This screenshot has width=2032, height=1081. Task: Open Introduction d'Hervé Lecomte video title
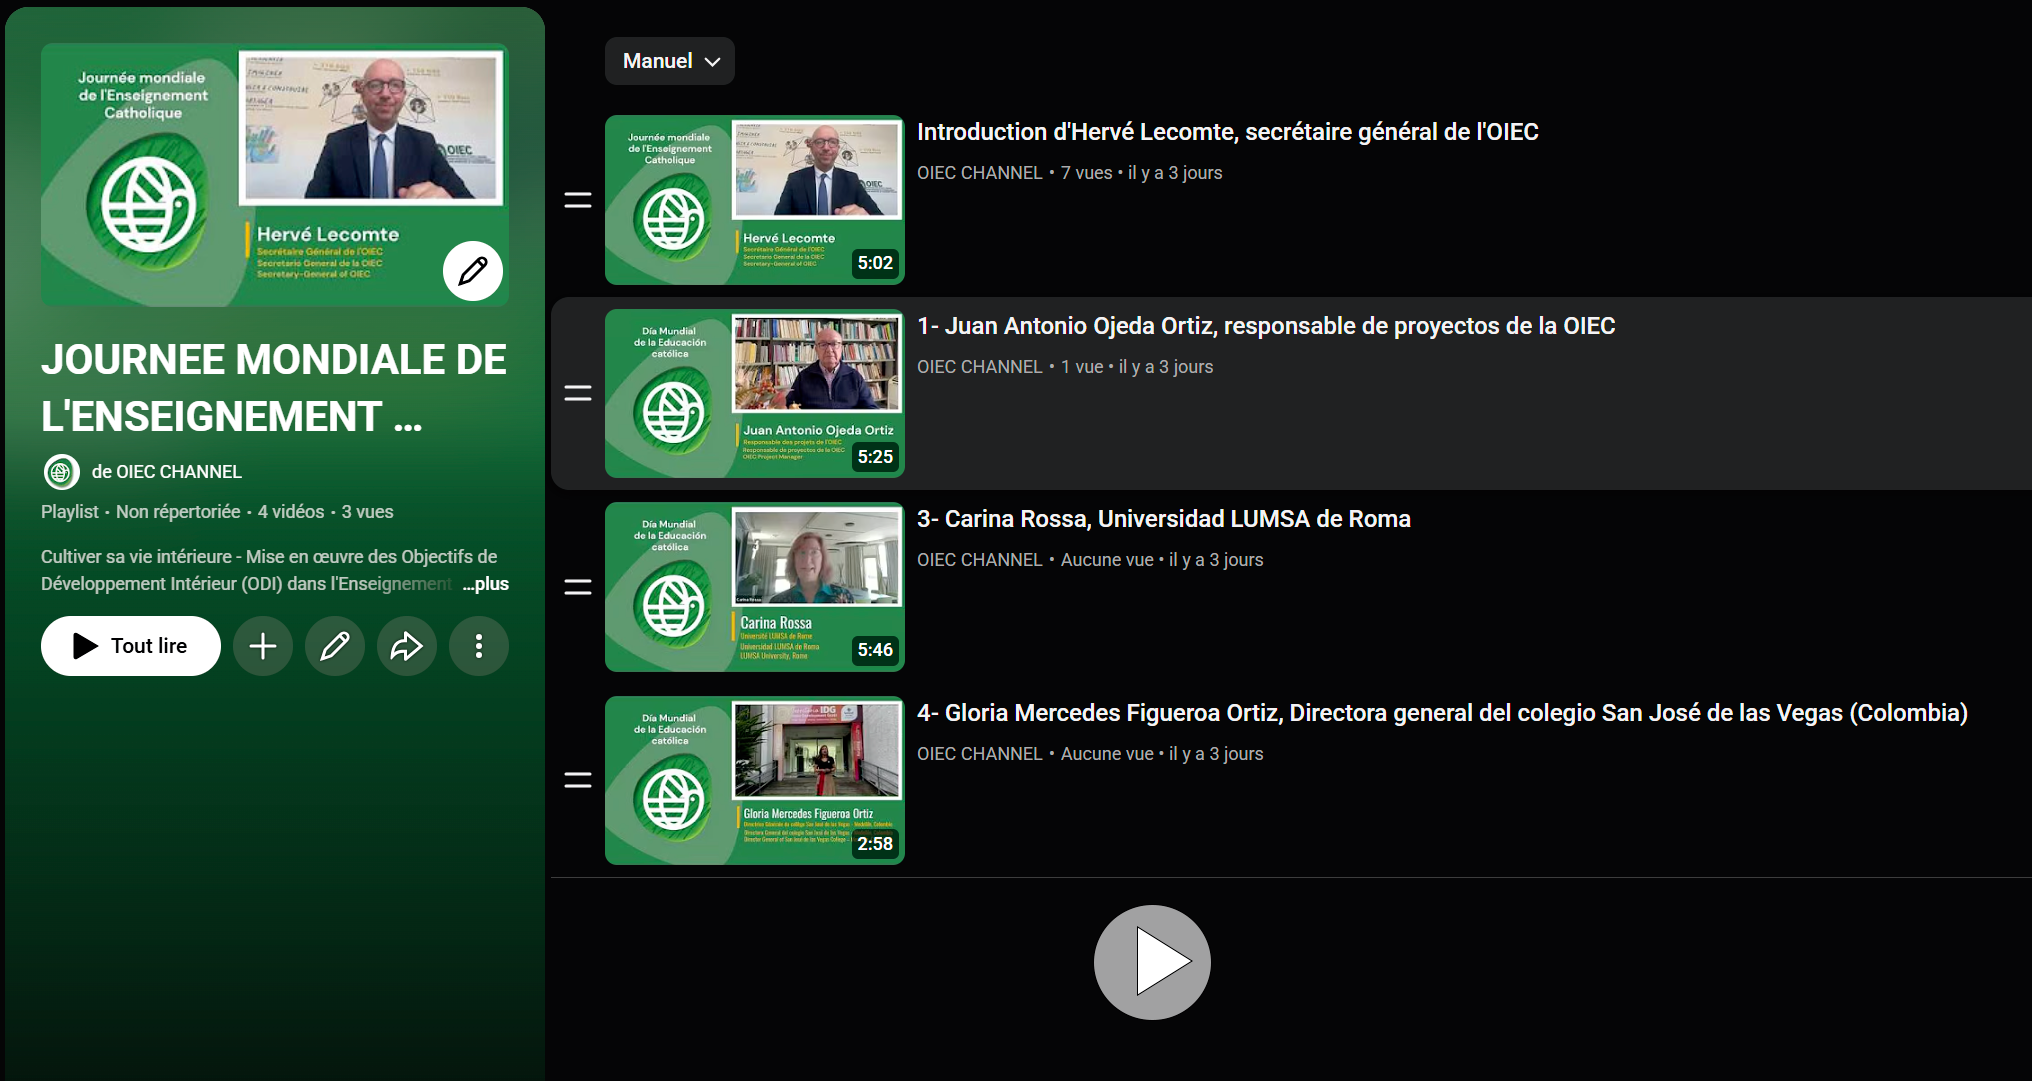click(x=1228, y=132)
